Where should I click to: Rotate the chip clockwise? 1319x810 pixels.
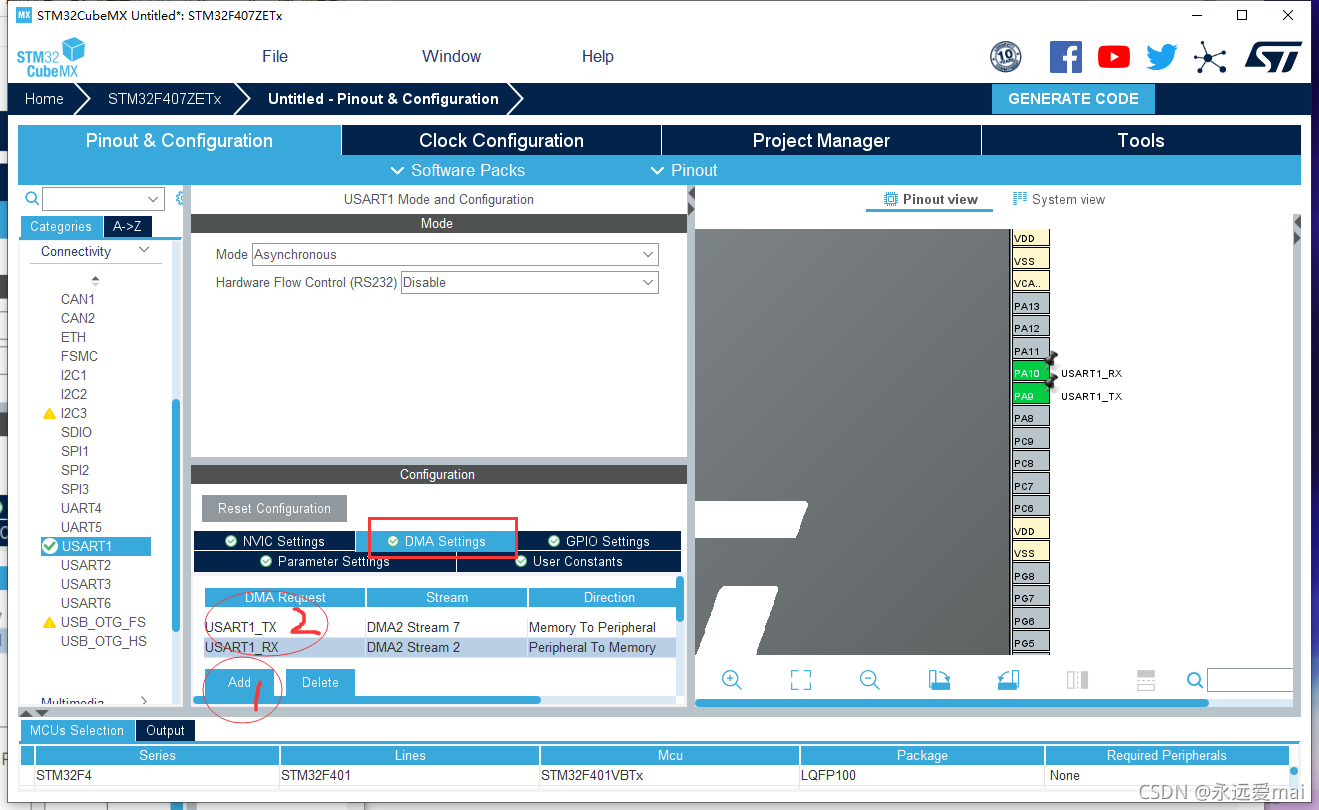tap(939, 680)
